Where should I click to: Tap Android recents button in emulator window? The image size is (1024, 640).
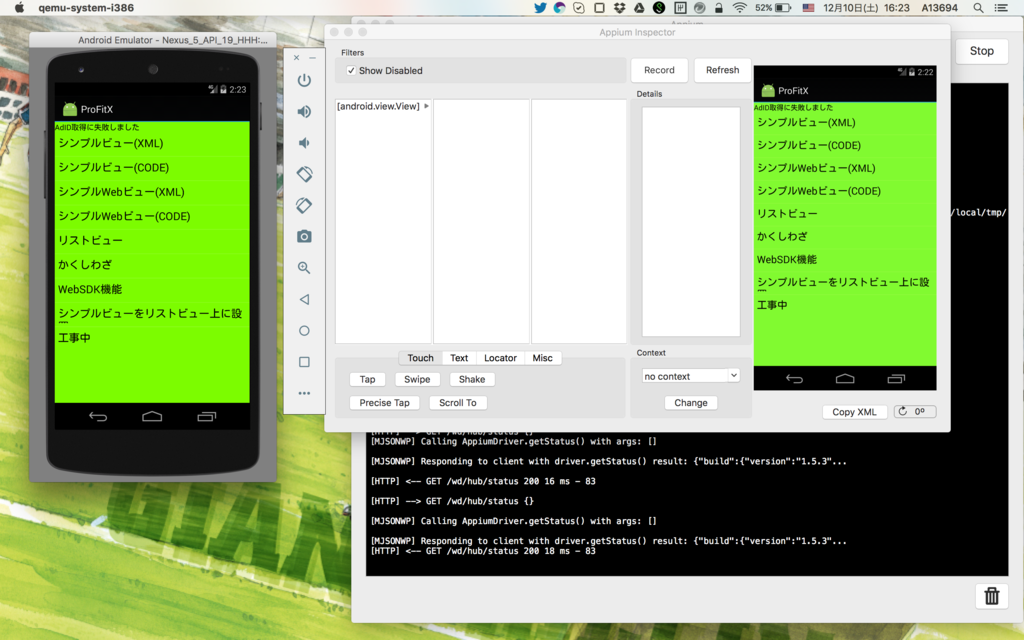pyautogui.click(x=206, y=416)
